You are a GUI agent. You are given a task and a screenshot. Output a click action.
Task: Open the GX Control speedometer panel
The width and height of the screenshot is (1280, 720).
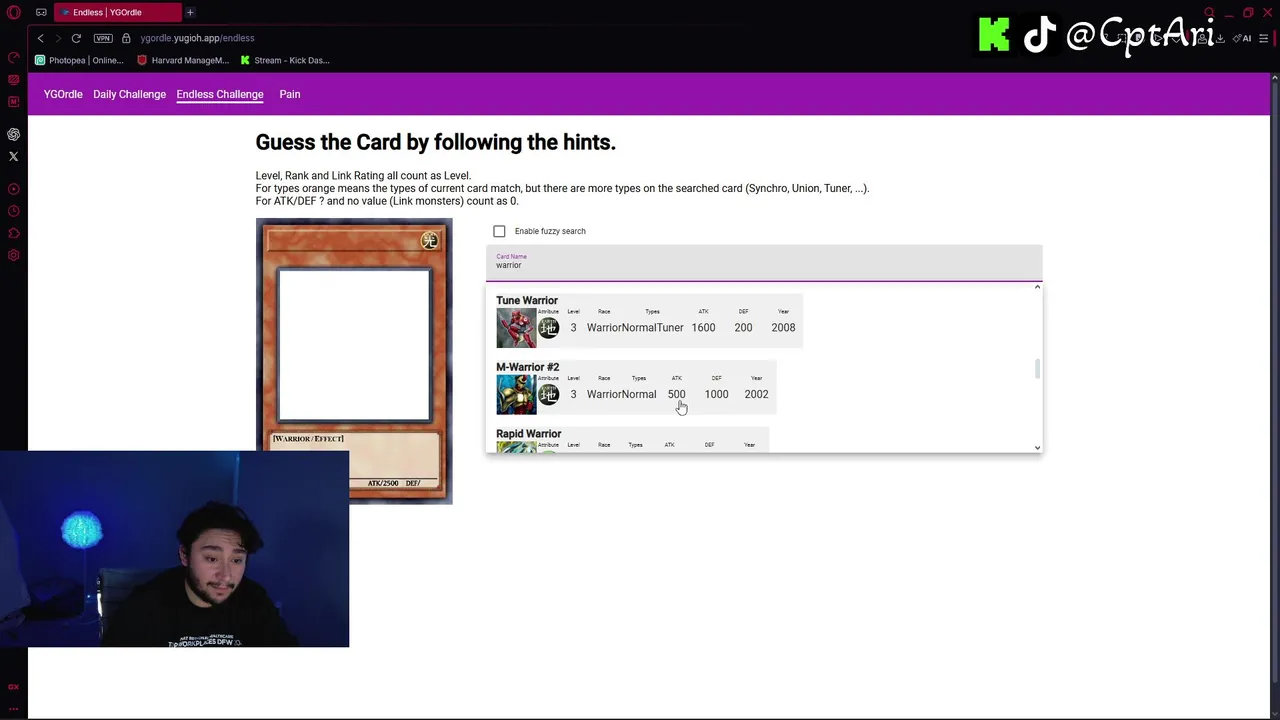pyautogui.click(x=14, y=57)
